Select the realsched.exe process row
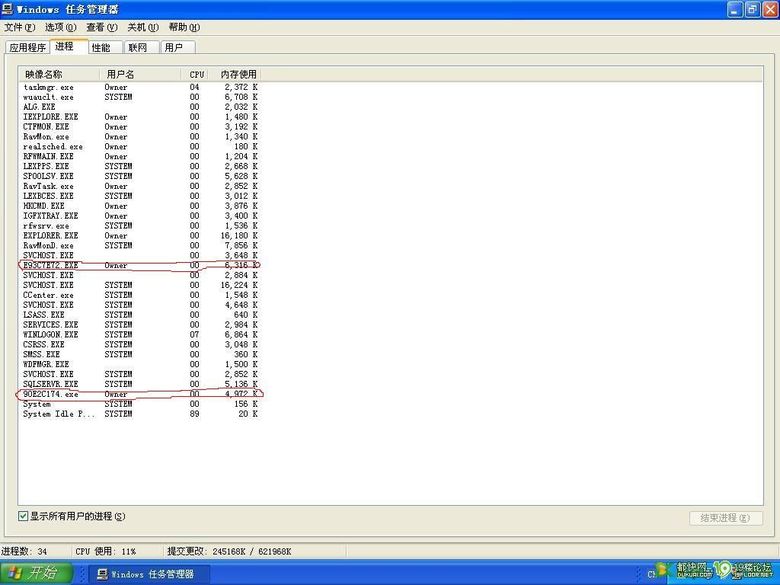This screenshot has height=585, width=780. [x=140, y=147]
